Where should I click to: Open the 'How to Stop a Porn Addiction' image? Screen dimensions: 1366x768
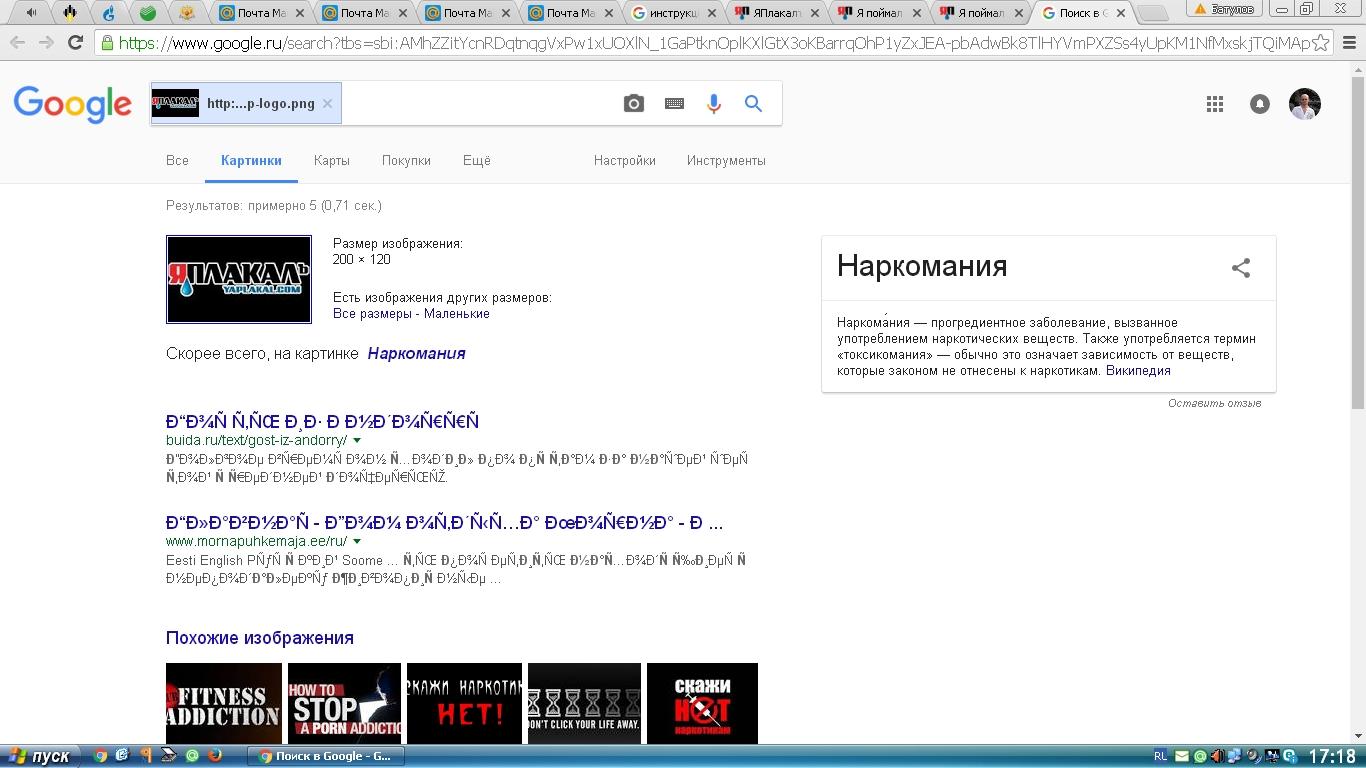[344, 704]
